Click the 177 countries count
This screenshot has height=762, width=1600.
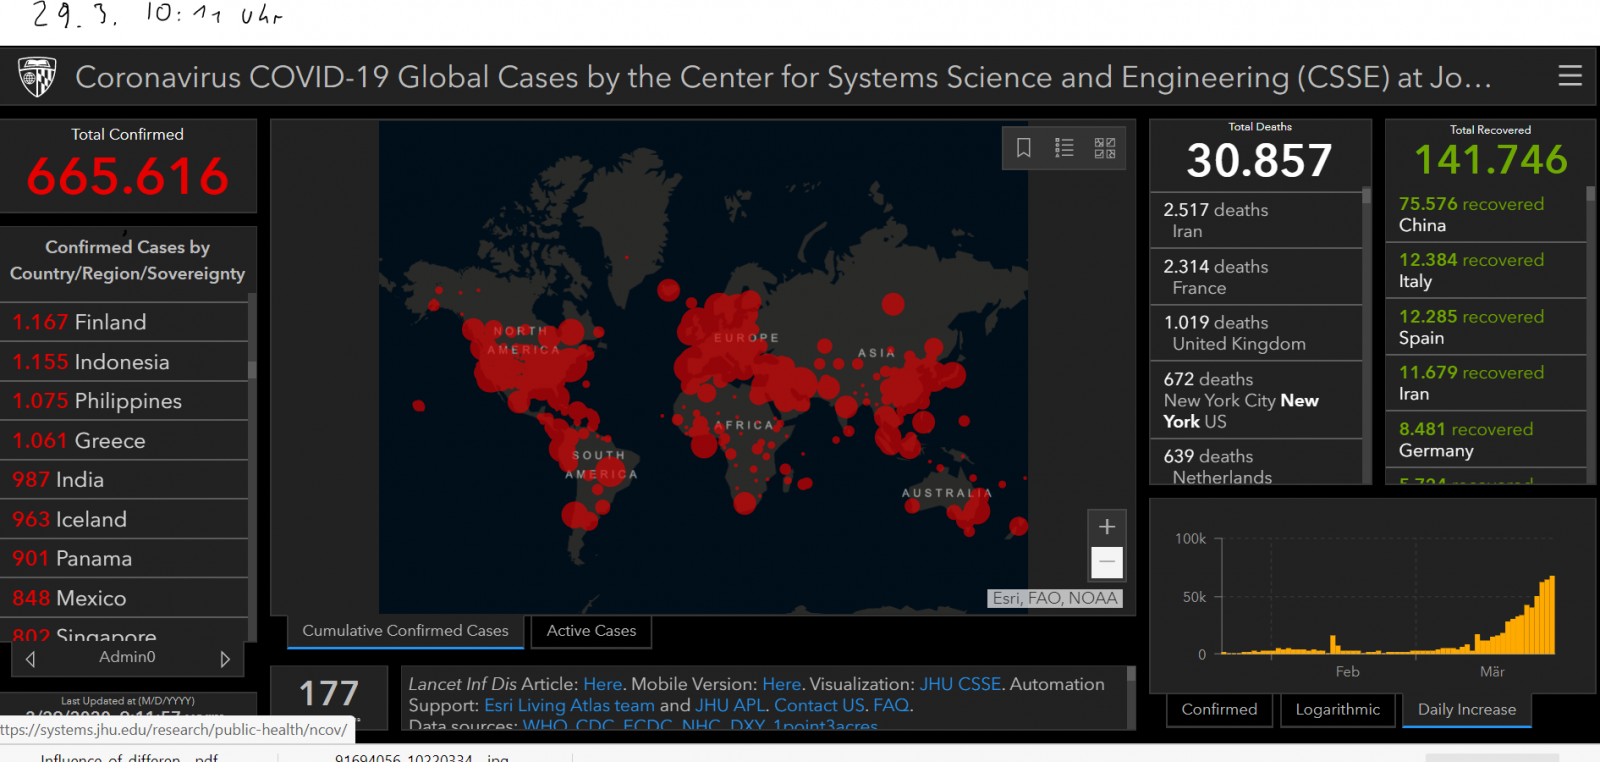point(329,693)
